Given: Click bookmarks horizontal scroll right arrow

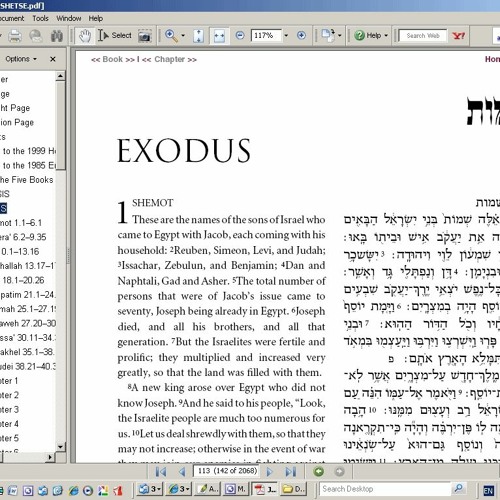Looking at the screenshot, I should [x=50, y=457].
